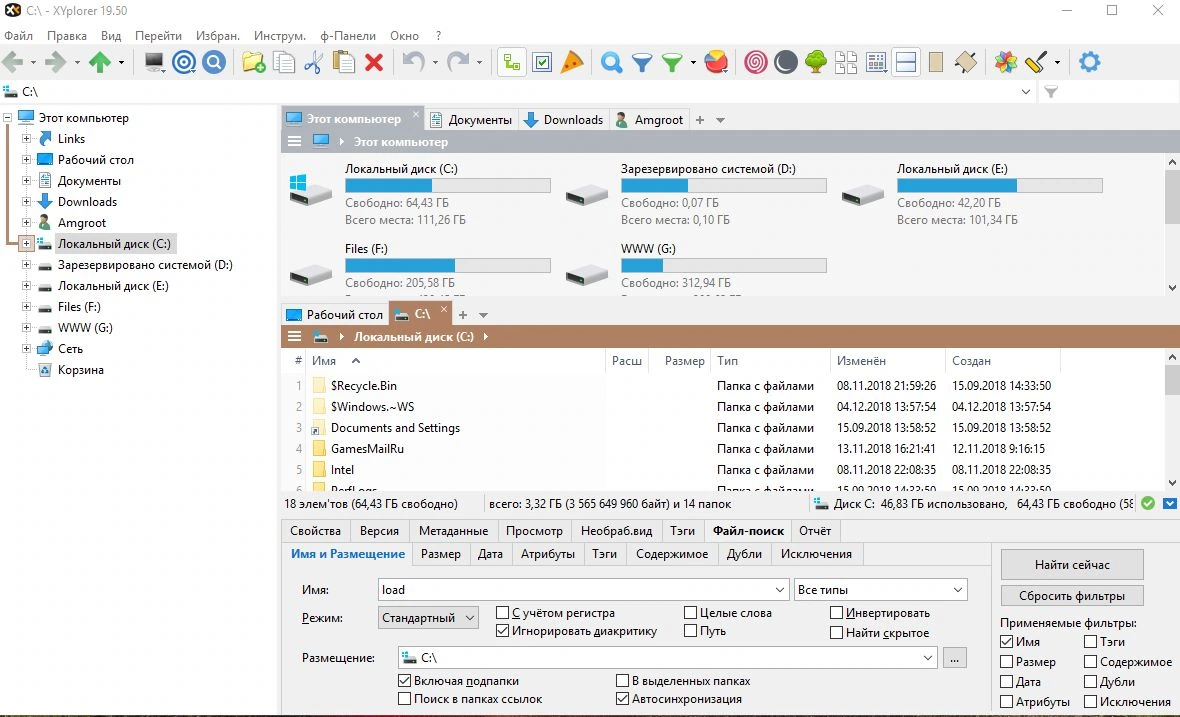Enable 'Инвертировать' checkbox
This screenshot has height=717, width=1180.
(836, 612)
